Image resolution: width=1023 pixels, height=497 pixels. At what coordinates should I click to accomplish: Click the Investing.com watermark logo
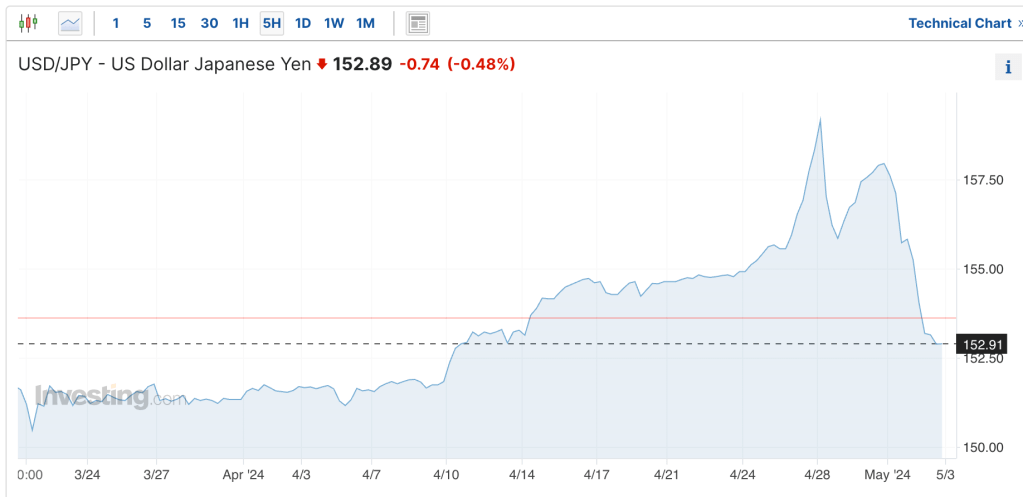(x=108, y=396)
